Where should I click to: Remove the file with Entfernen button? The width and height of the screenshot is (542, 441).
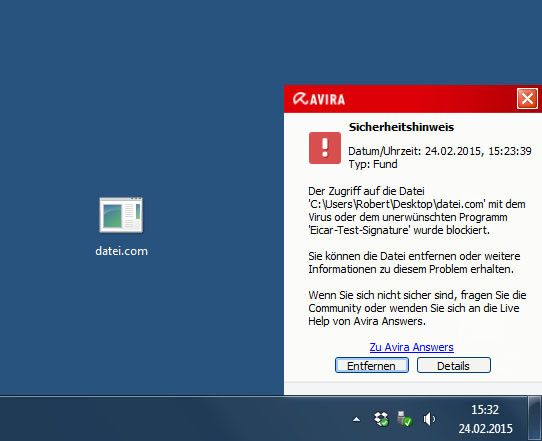tap(372, 365)
